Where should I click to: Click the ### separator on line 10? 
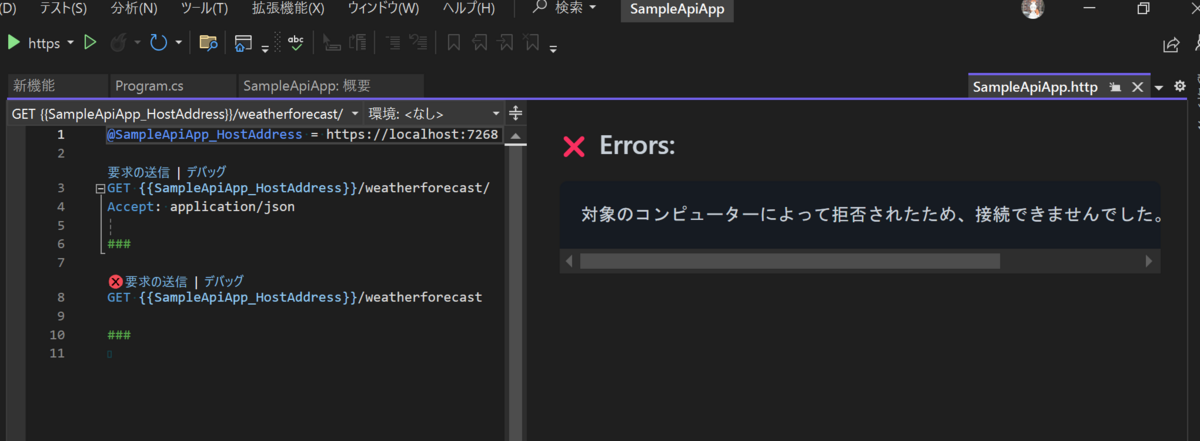pyautogui.click(x=119, y=334)
